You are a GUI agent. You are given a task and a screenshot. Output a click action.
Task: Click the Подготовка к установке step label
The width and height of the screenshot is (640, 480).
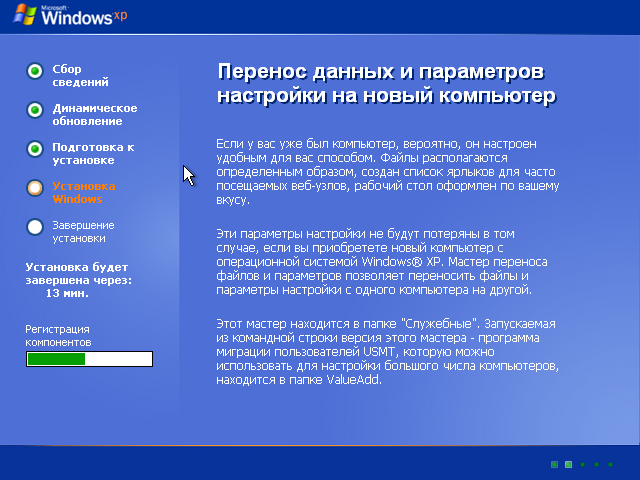(x=93, y=153)
